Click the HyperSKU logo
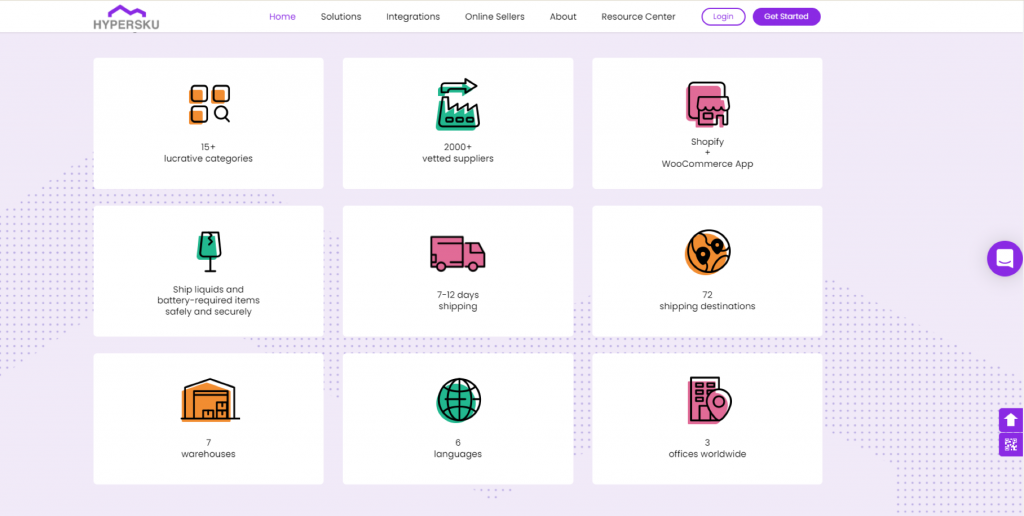This screenshot has width=1024, height=516. pyautogui.click(x=126, y=18)
